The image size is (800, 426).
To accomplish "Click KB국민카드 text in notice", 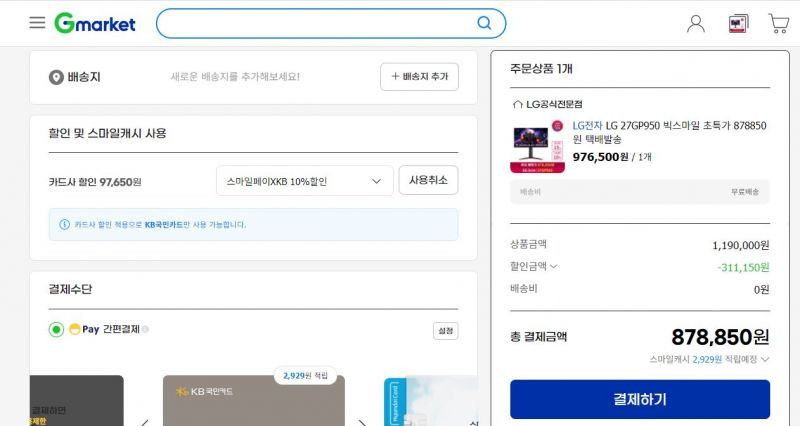I will click(x=164, y=224).
